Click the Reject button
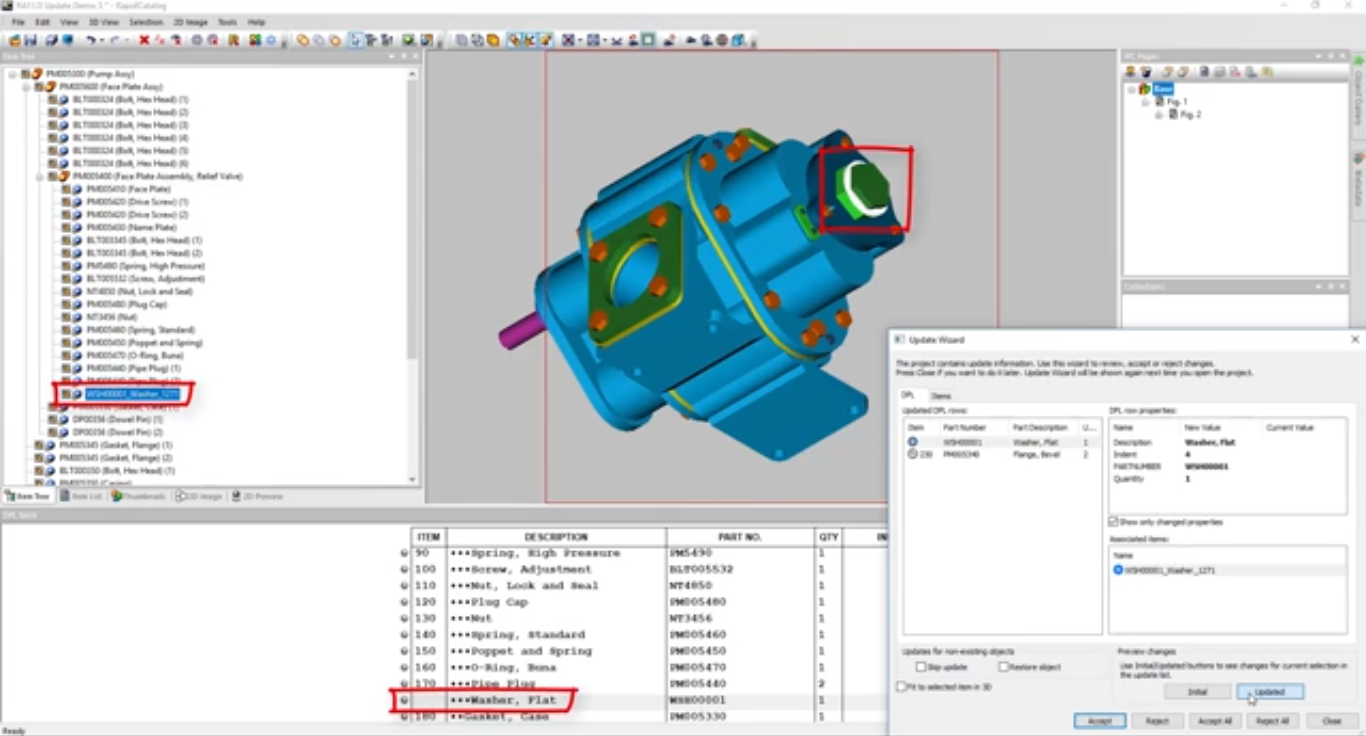 [1157, 721]
